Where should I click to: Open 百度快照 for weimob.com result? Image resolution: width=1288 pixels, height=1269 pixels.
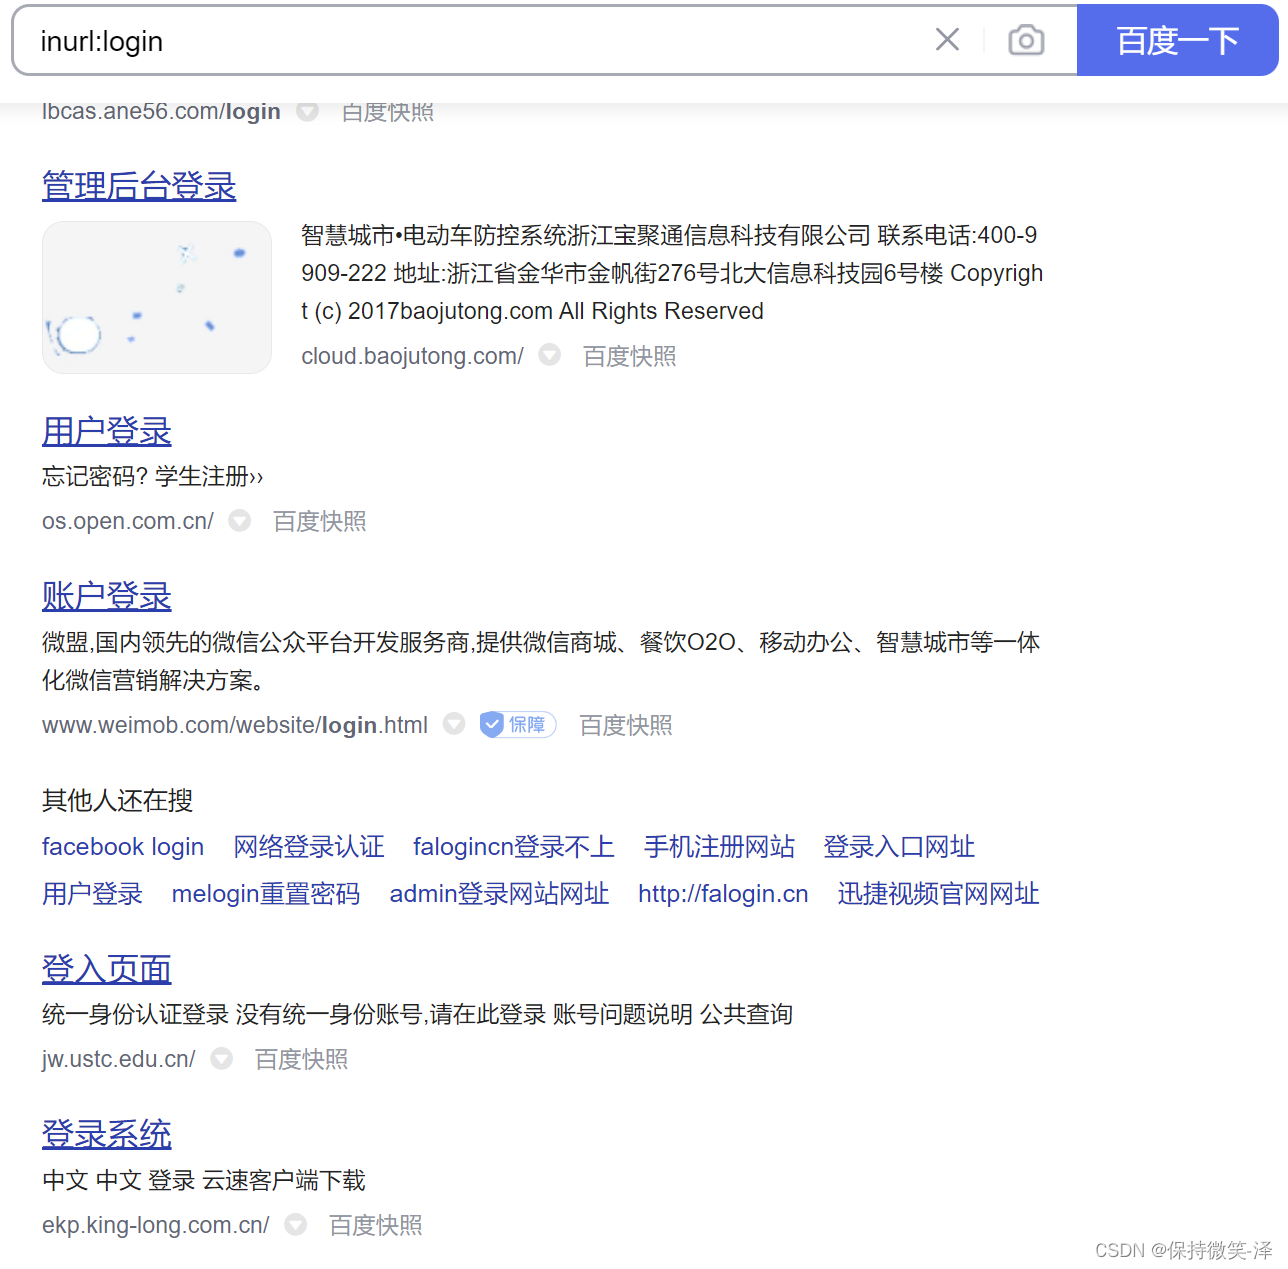(x=626, y=725)
